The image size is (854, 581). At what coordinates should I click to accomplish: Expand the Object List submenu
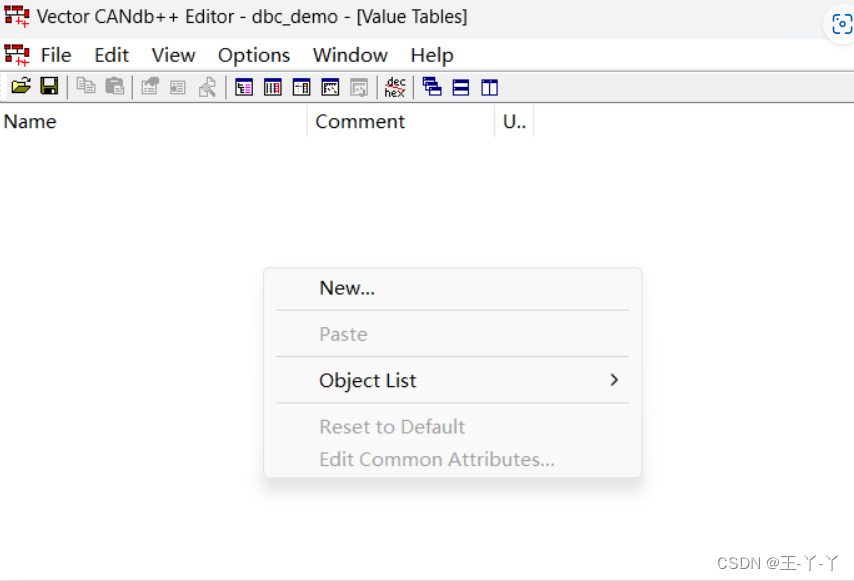(453, 380)
